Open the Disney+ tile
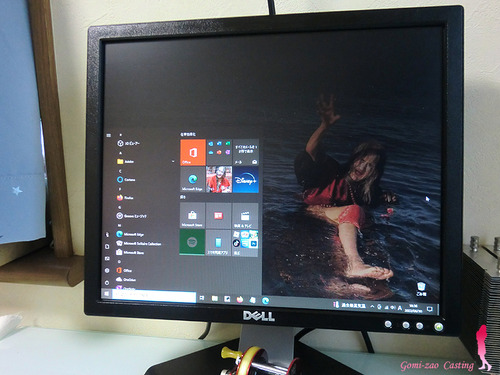 click(x=246, y=180)
